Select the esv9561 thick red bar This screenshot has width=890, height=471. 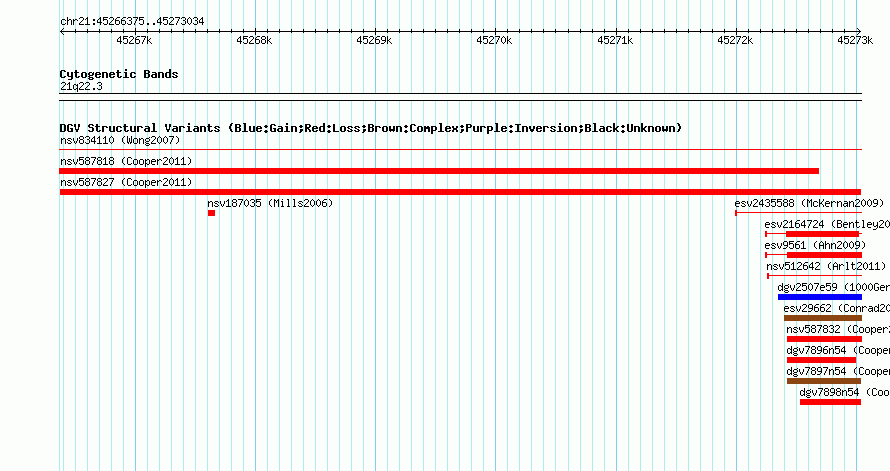pos(824,255)
